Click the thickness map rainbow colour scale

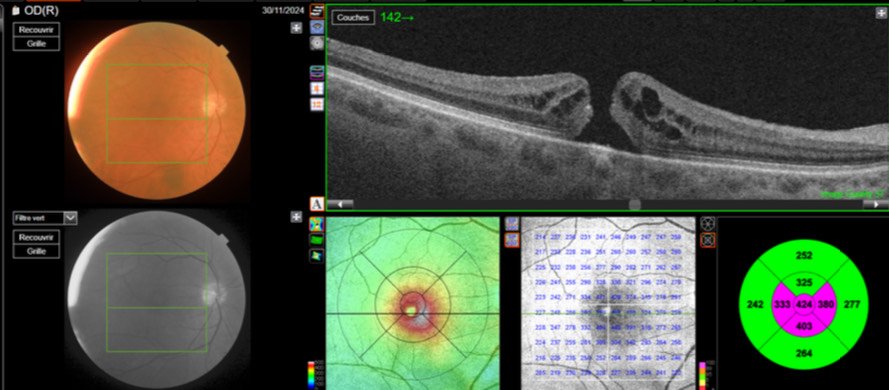[311, 375]
